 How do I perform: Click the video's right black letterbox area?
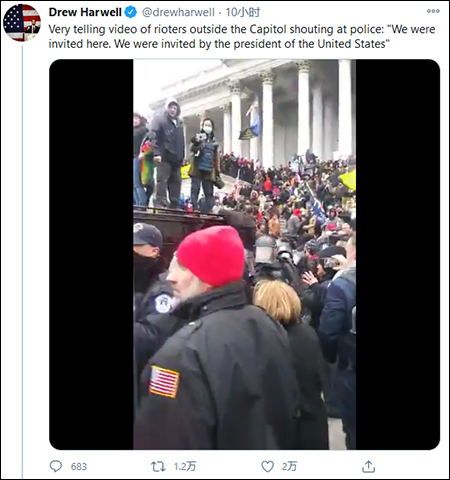(x=398, y=254)
